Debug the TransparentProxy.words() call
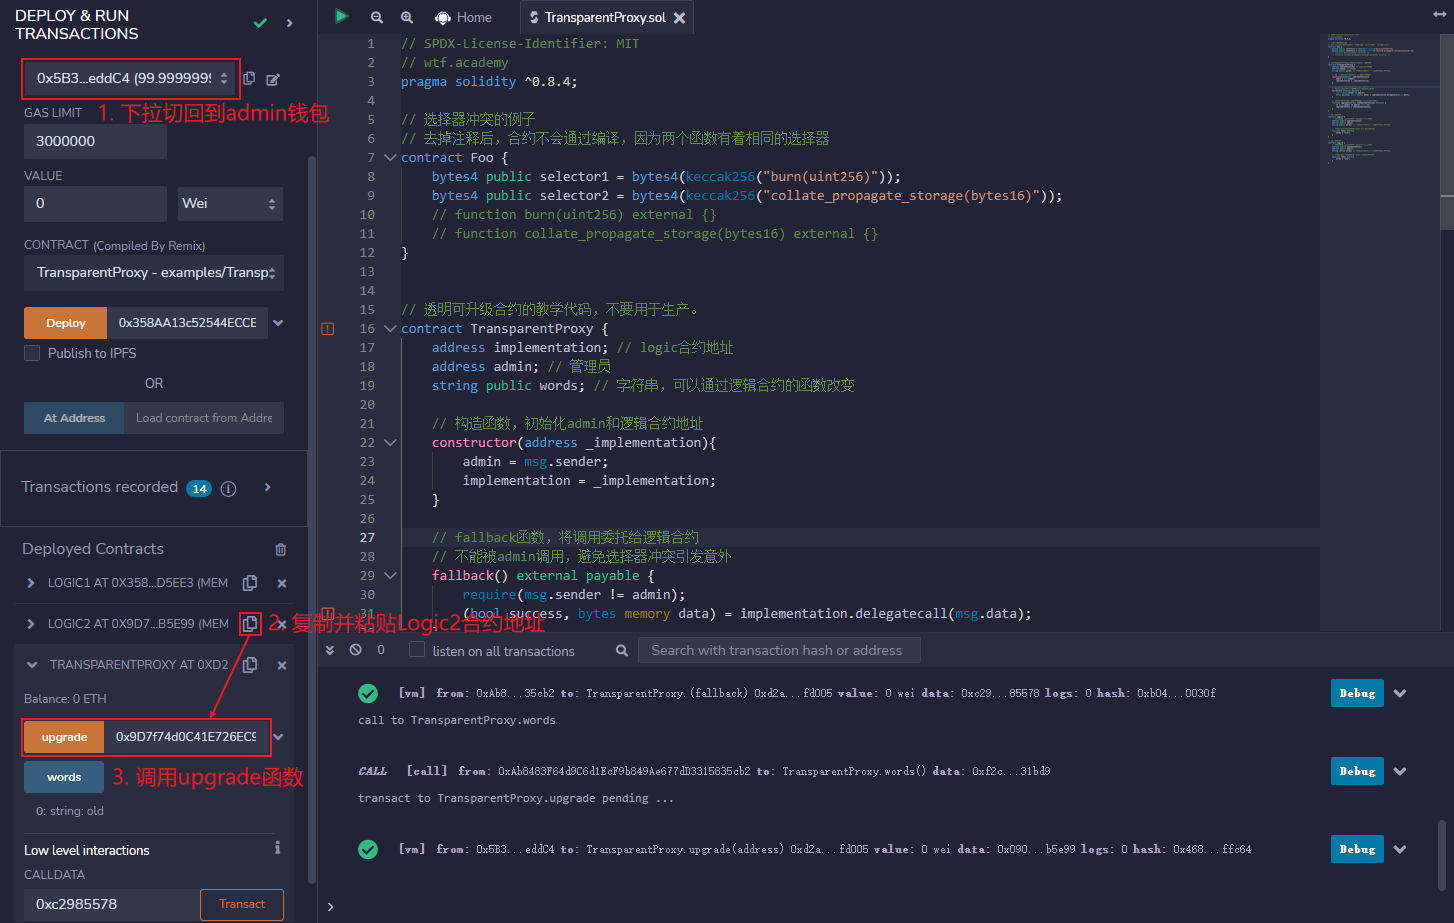 pos(1357,771)
